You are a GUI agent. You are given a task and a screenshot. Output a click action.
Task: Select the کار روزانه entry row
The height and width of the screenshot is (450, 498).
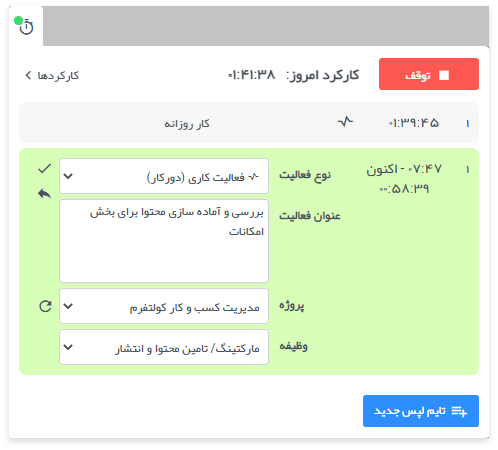tap(249, 123)
